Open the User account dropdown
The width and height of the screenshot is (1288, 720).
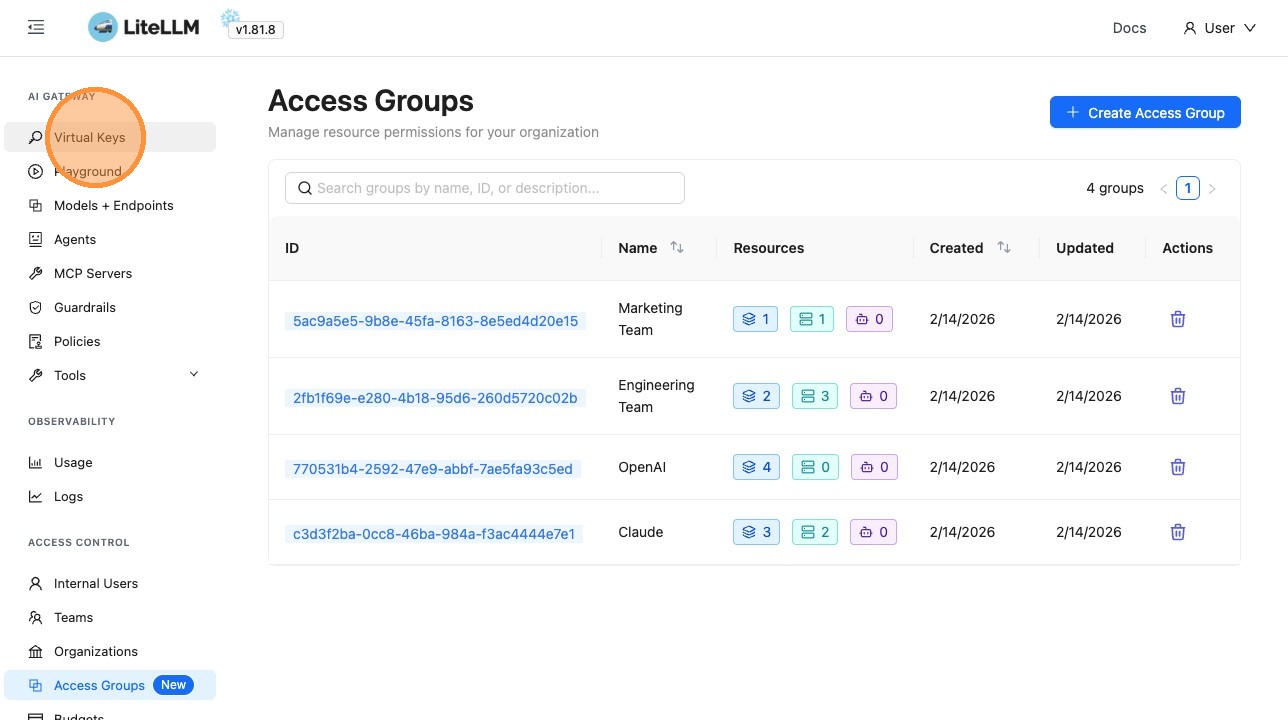[1219, 28]
